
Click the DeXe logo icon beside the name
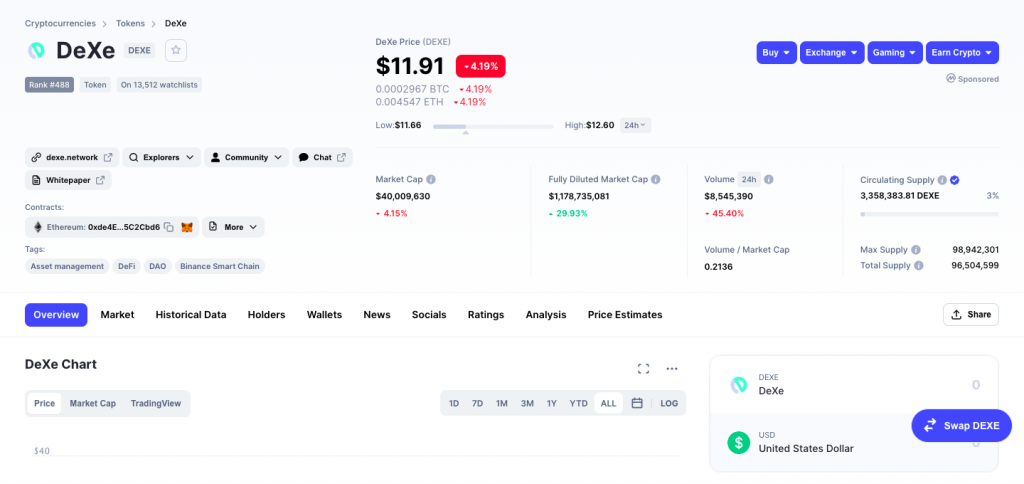coord(36,50)
